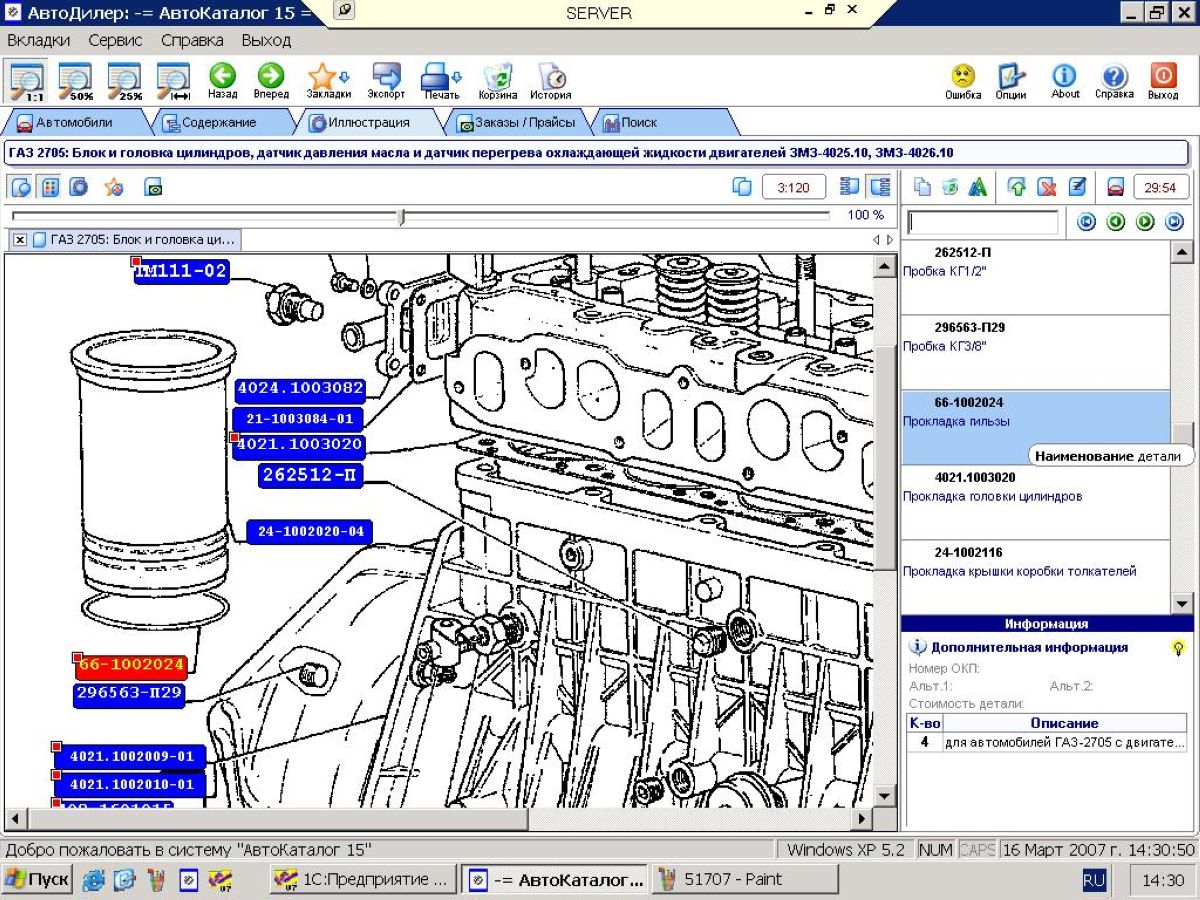Click the red X delete icon
The width and height of the screenshot is (1200, 900).
tap(1047, 187)
